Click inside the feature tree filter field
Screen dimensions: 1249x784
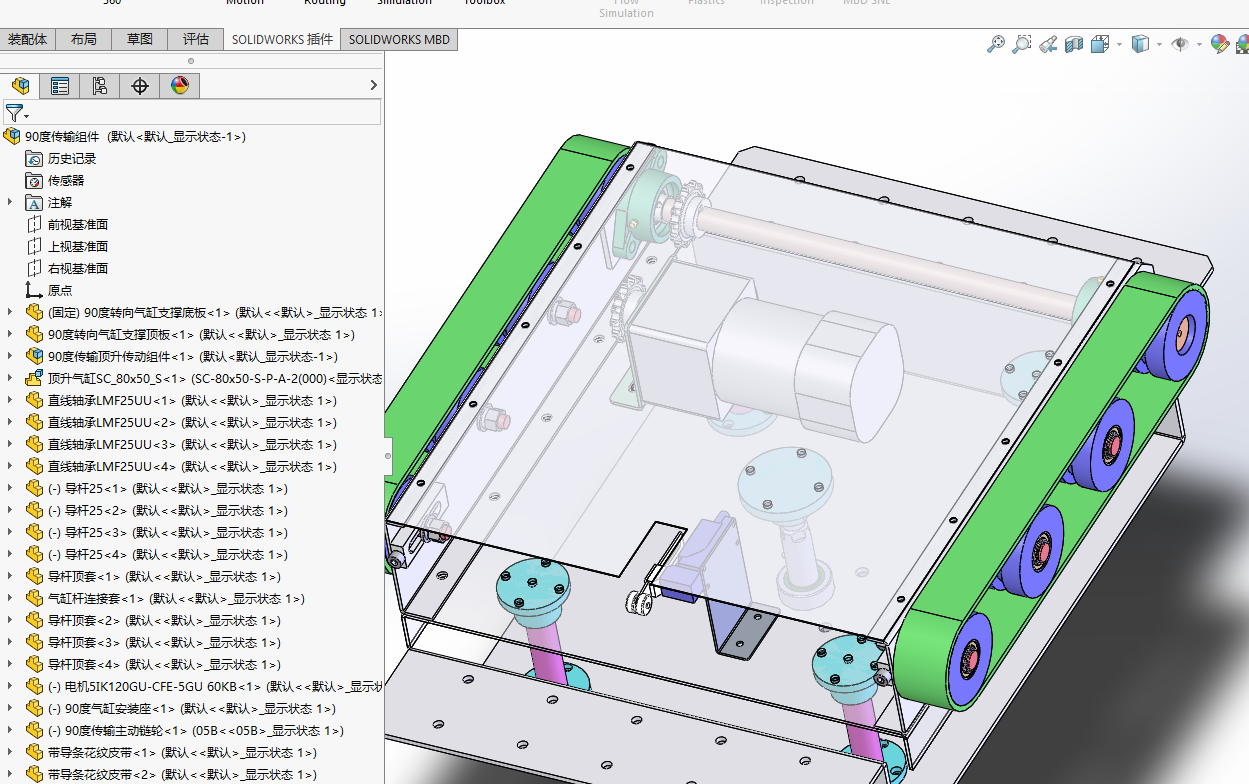pos(192,113)
